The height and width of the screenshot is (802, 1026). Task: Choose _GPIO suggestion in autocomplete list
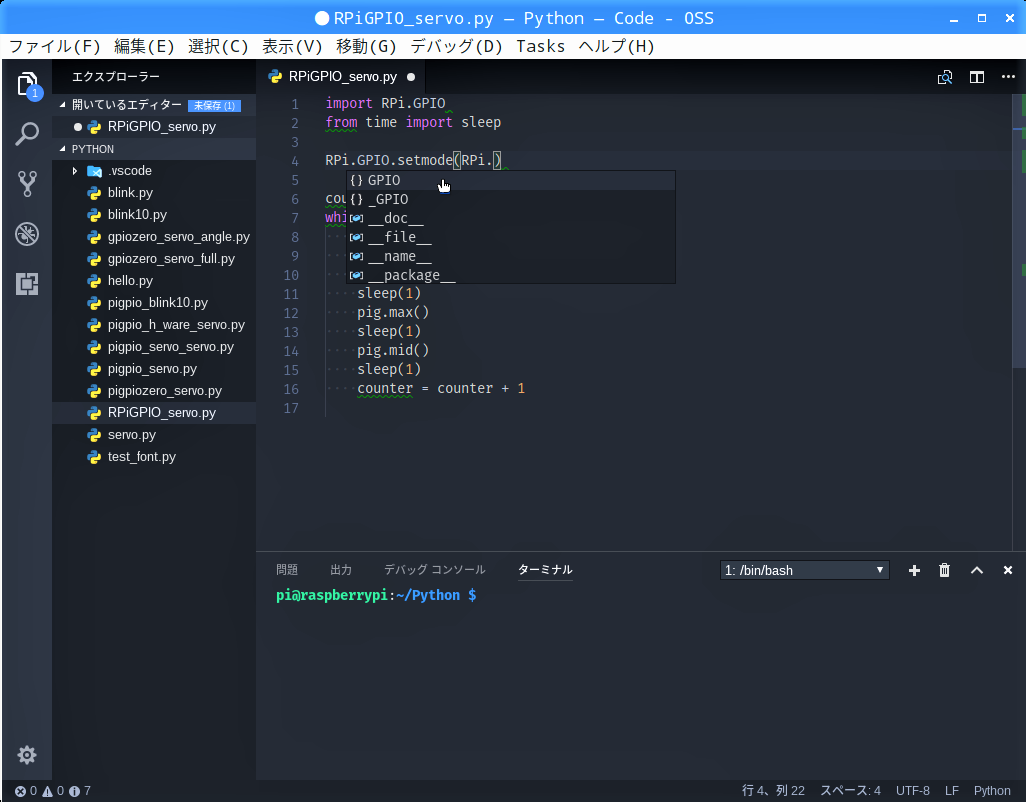click(510, 199)
